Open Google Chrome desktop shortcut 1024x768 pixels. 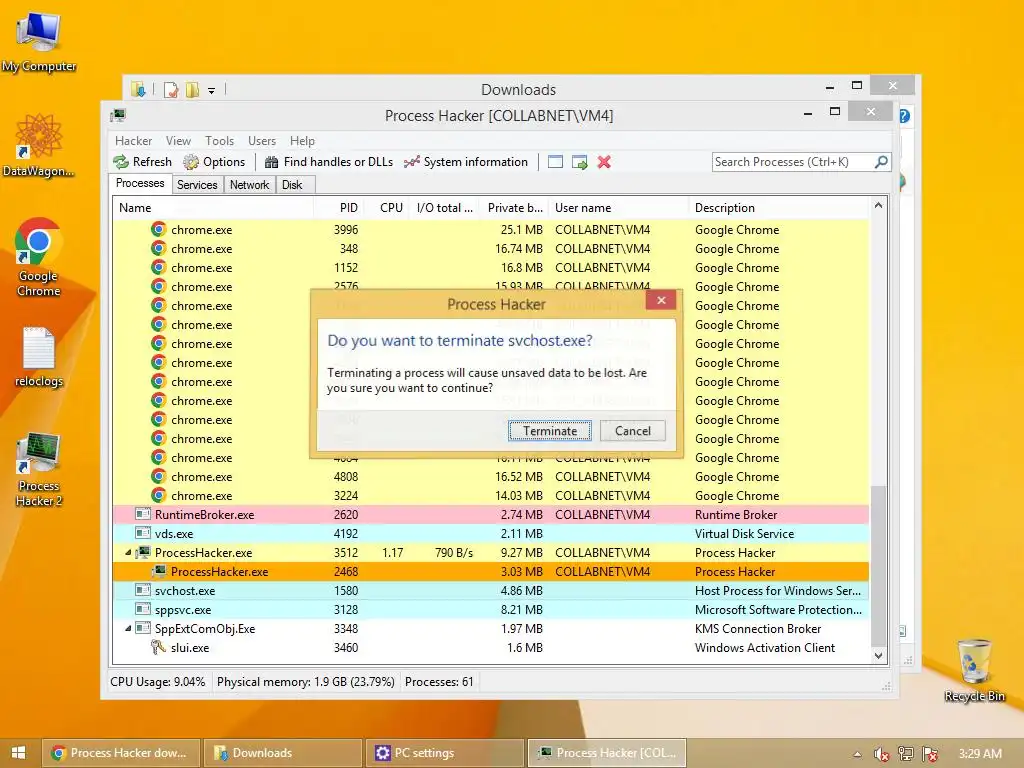(x=39, y=257)
